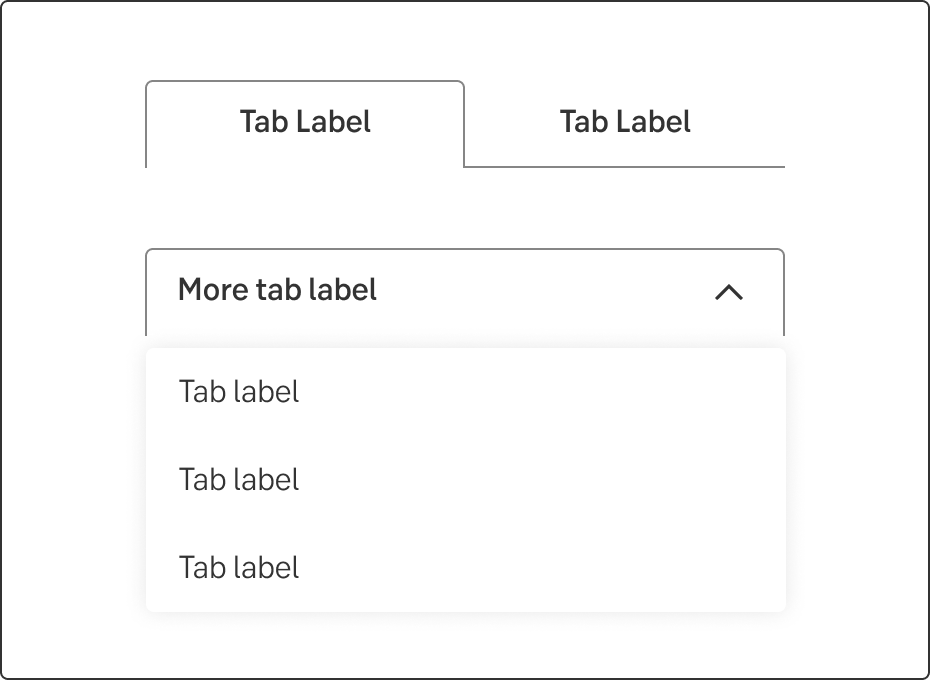Toggle the 'More tab label' combo box
Viewport: 930px width, 680px height.
465,292
